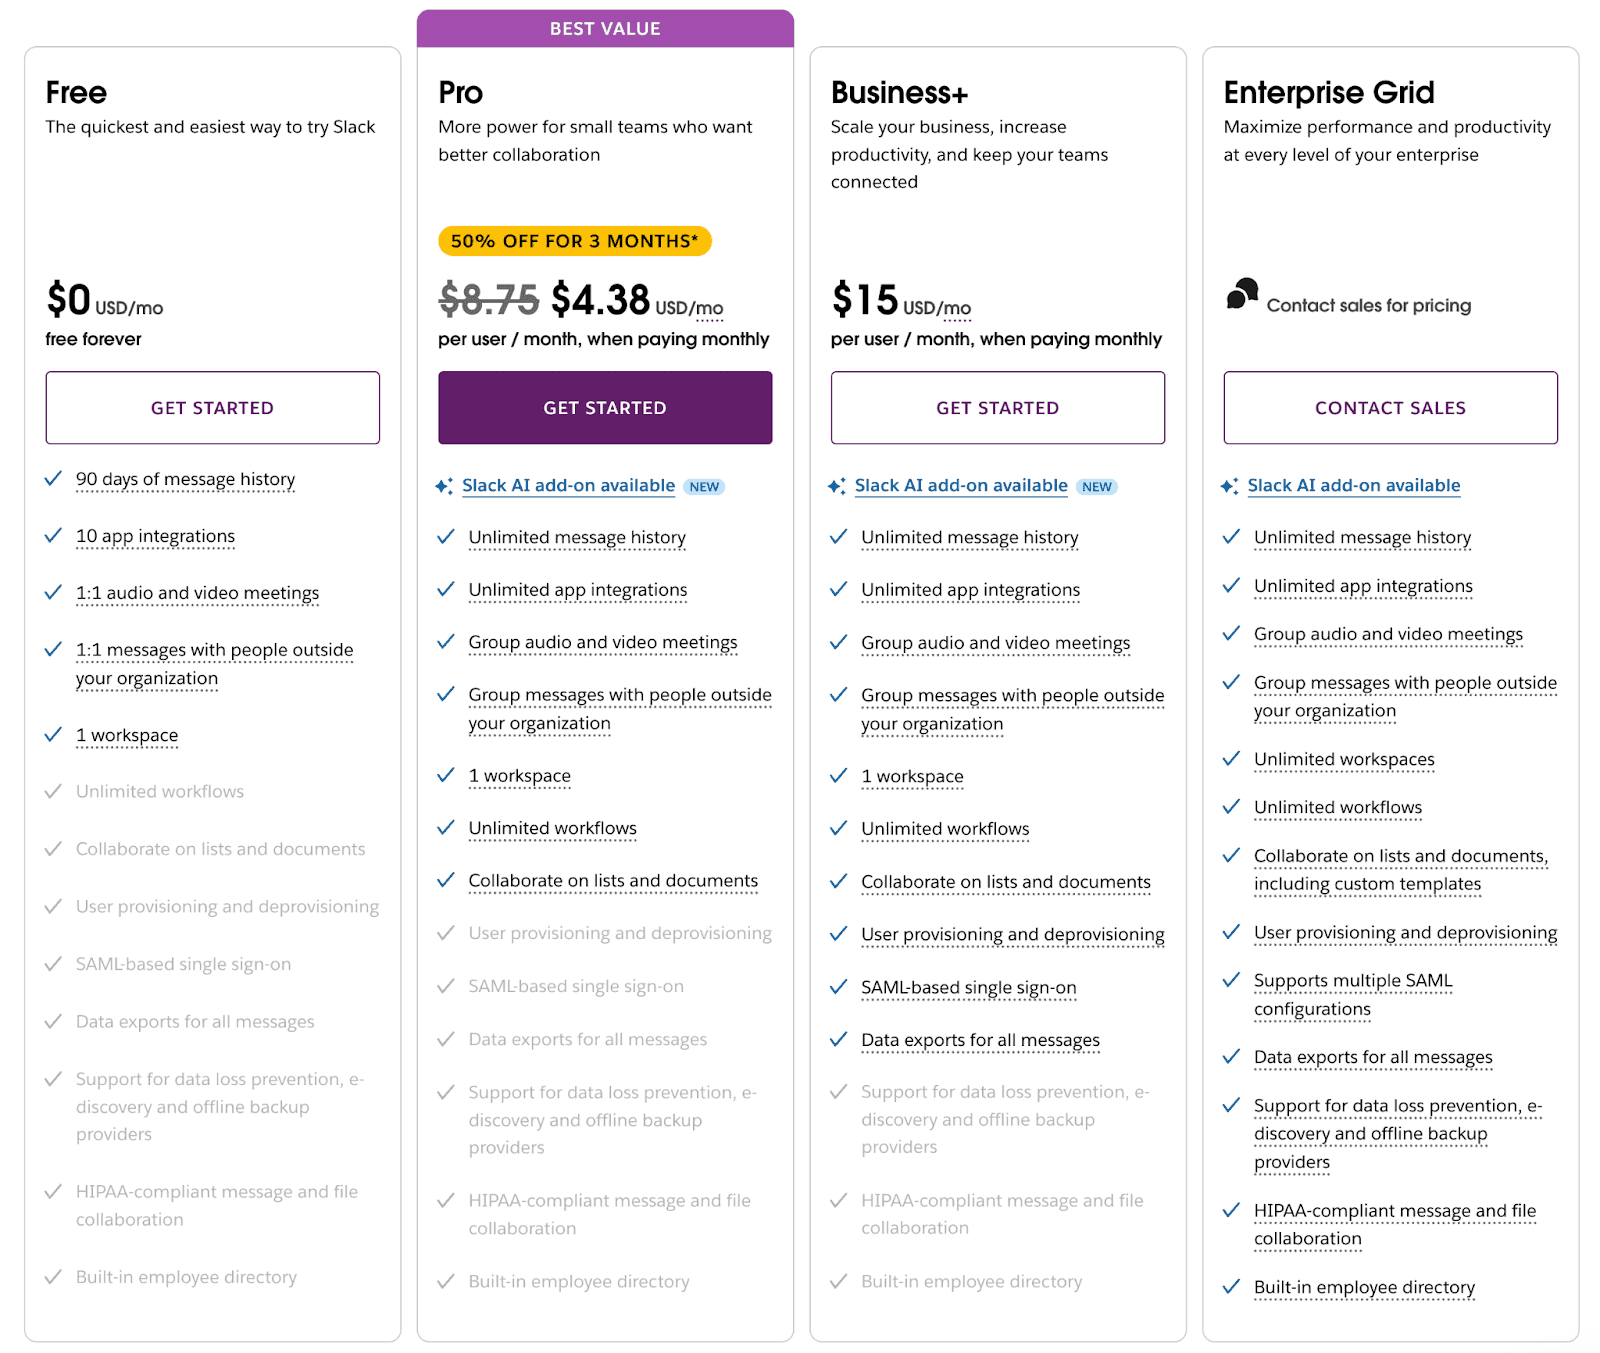Viewport: 1600px width, 1353px height.
Task: Click GET STARTED under the Pro plan
Action: point(605,407)
